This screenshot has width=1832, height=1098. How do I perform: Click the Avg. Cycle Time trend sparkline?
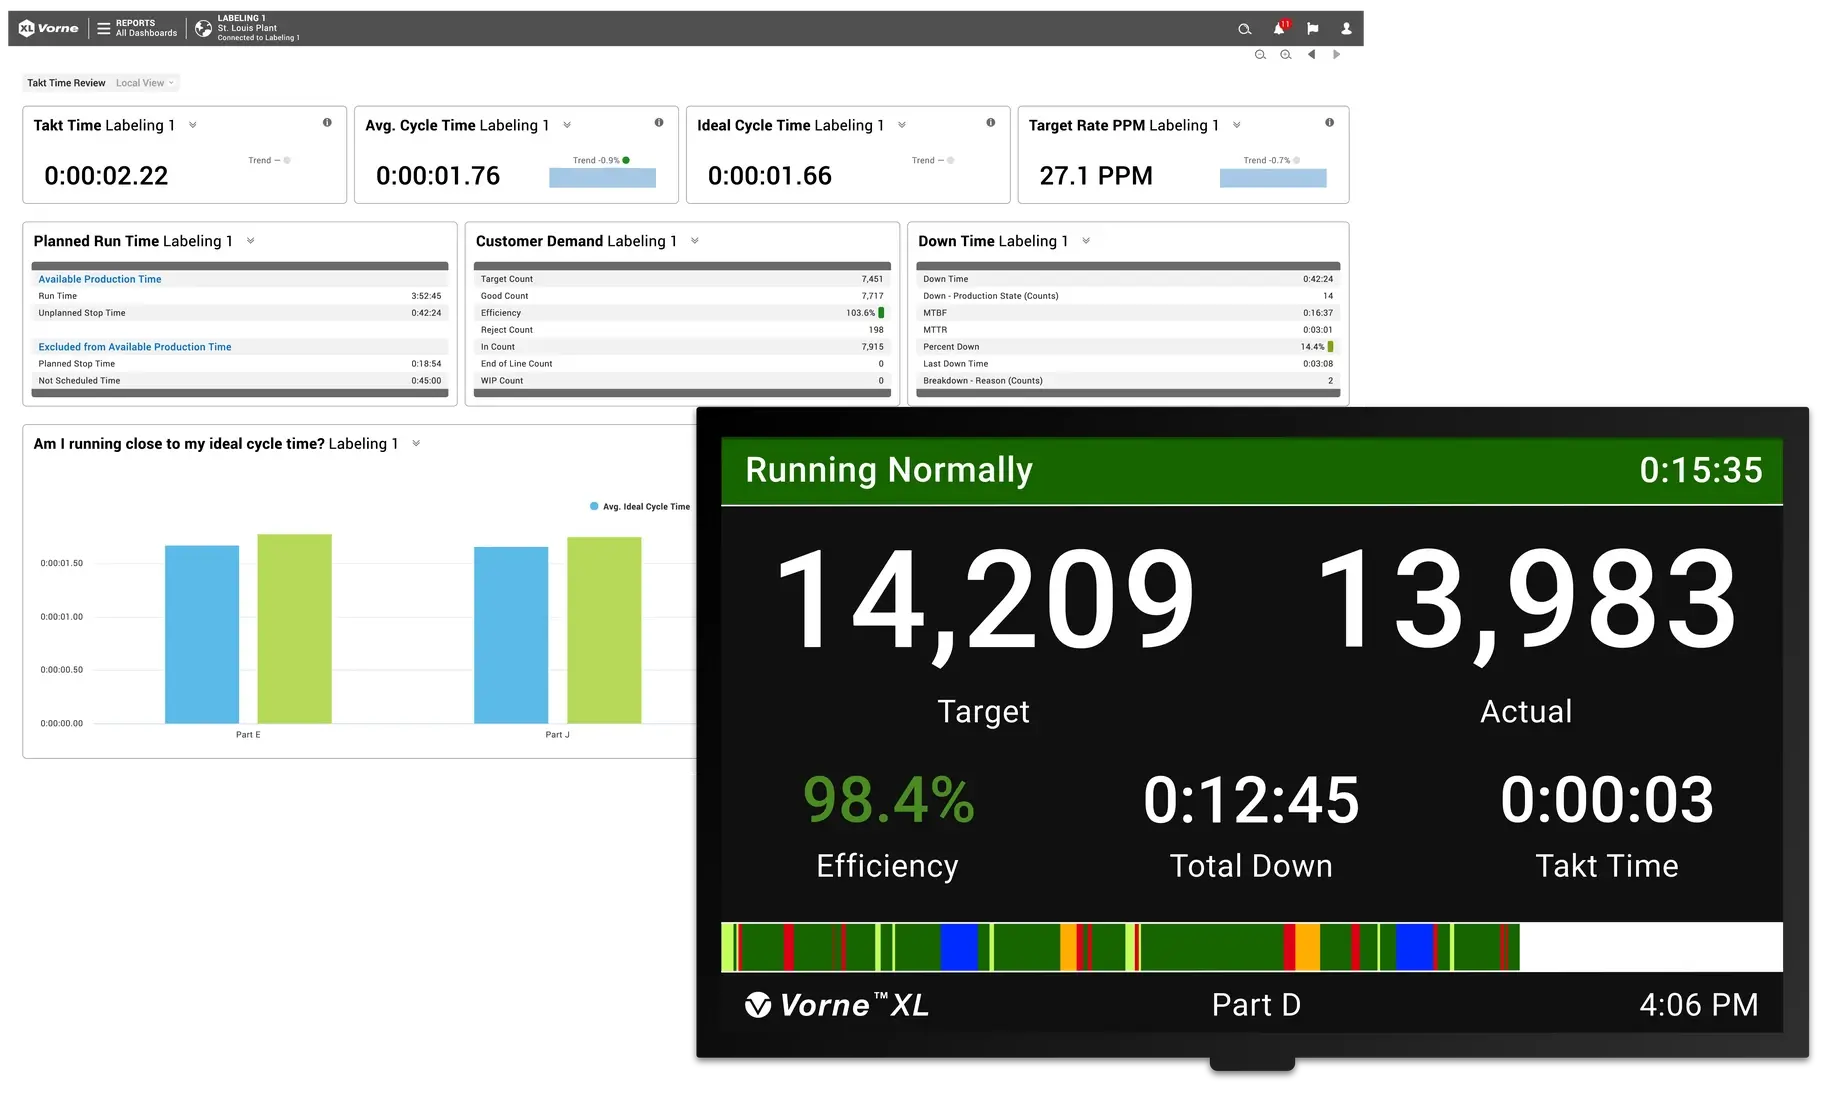(x=602, y=178)
